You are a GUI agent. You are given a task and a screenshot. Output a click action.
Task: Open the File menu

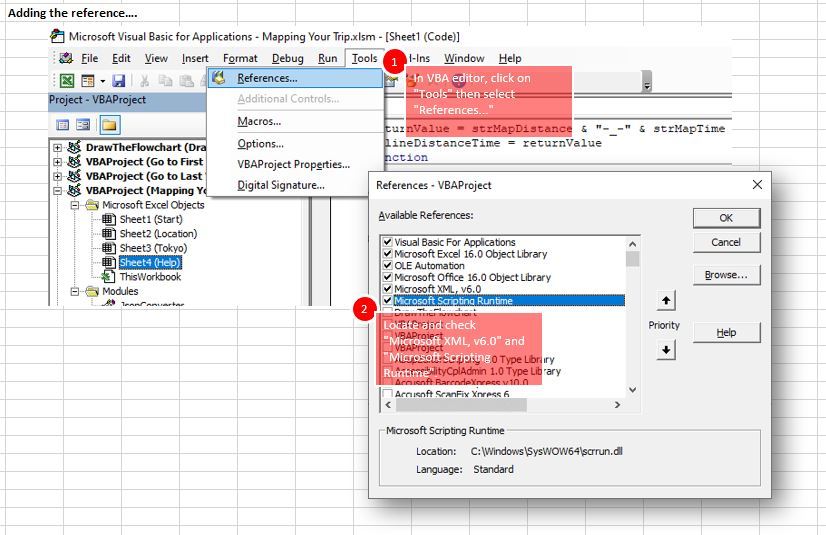click(90, 58)
